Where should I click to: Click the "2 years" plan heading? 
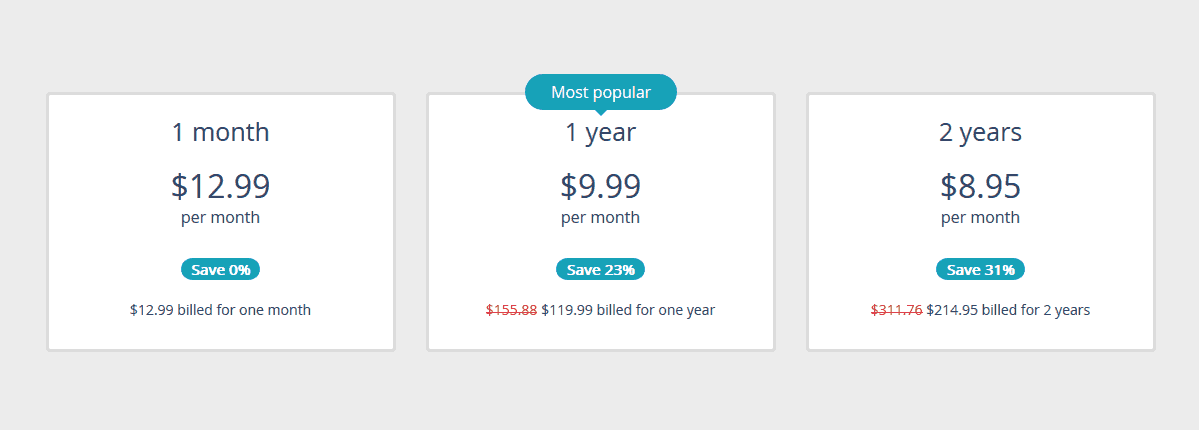[981, 132]
